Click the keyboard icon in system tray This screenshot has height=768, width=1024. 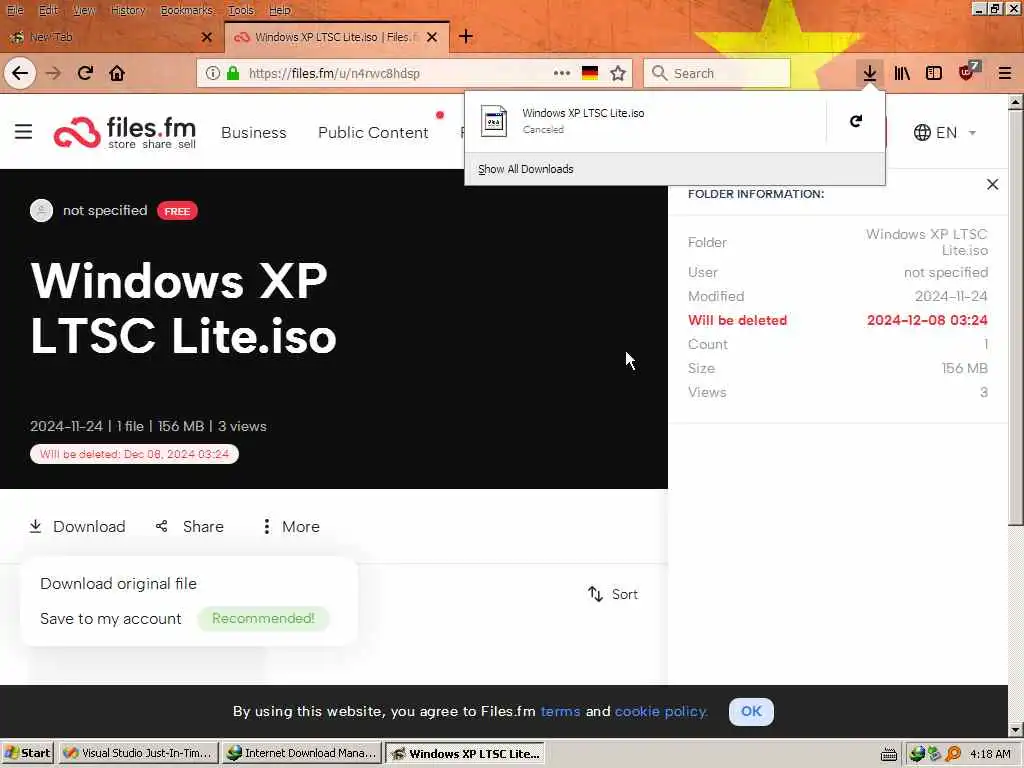888,754
